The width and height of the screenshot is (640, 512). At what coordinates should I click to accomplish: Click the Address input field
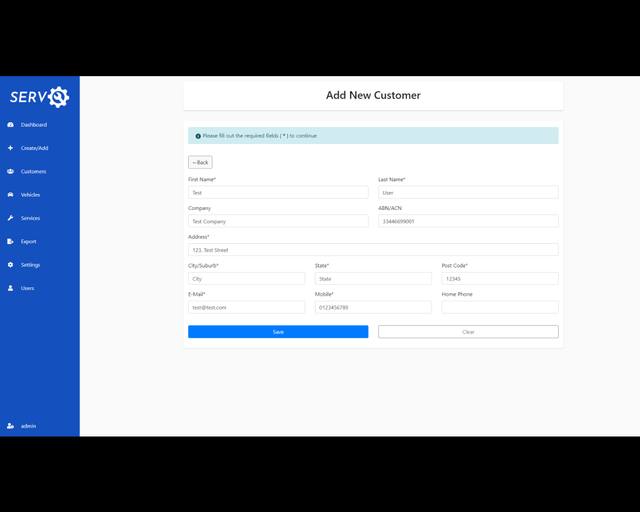click(373, 250)
